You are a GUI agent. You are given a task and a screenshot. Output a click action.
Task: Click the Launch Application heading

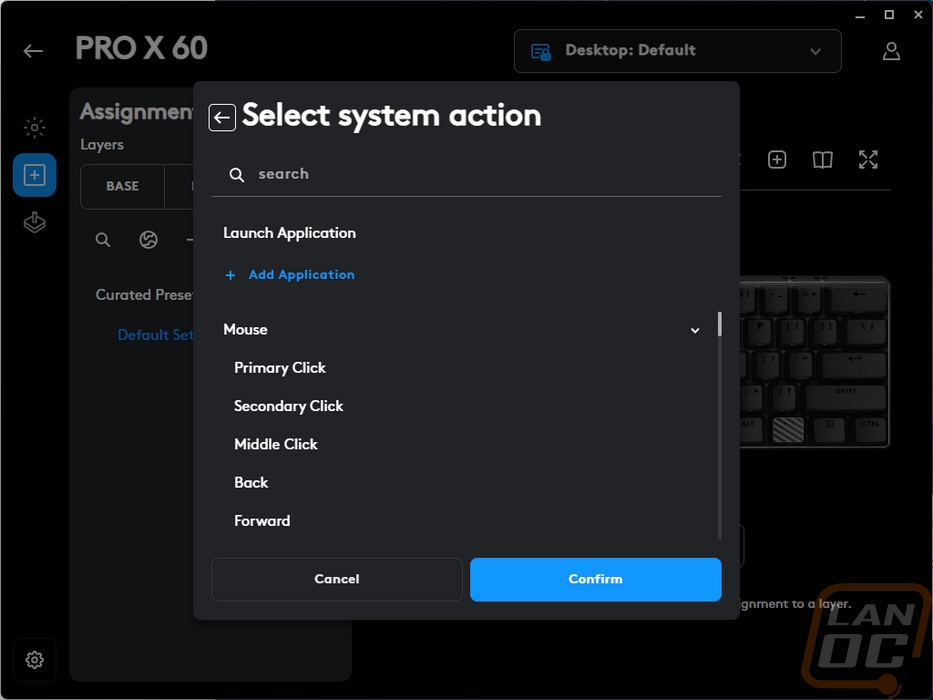289,233
